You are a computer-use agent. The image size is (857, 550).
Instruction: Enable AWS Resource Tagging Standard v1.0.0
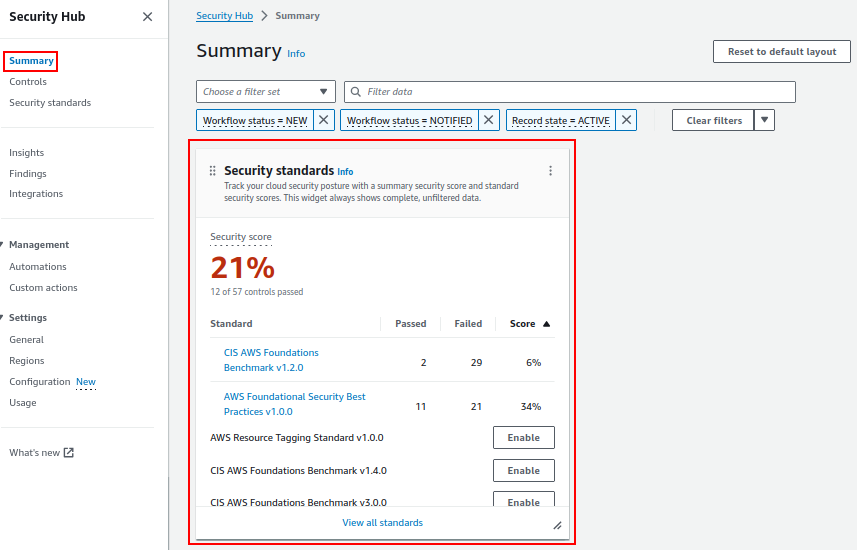click(524, 437)
